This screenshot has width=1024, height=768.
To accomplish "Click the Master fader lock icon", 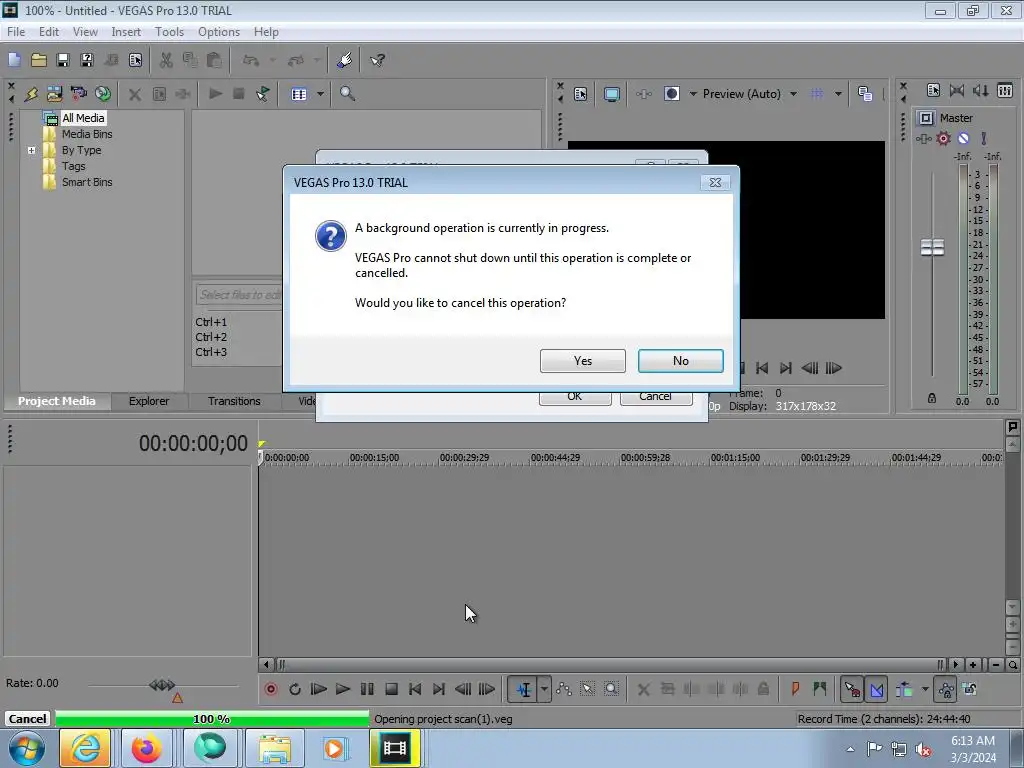I will tap(932, 398).
